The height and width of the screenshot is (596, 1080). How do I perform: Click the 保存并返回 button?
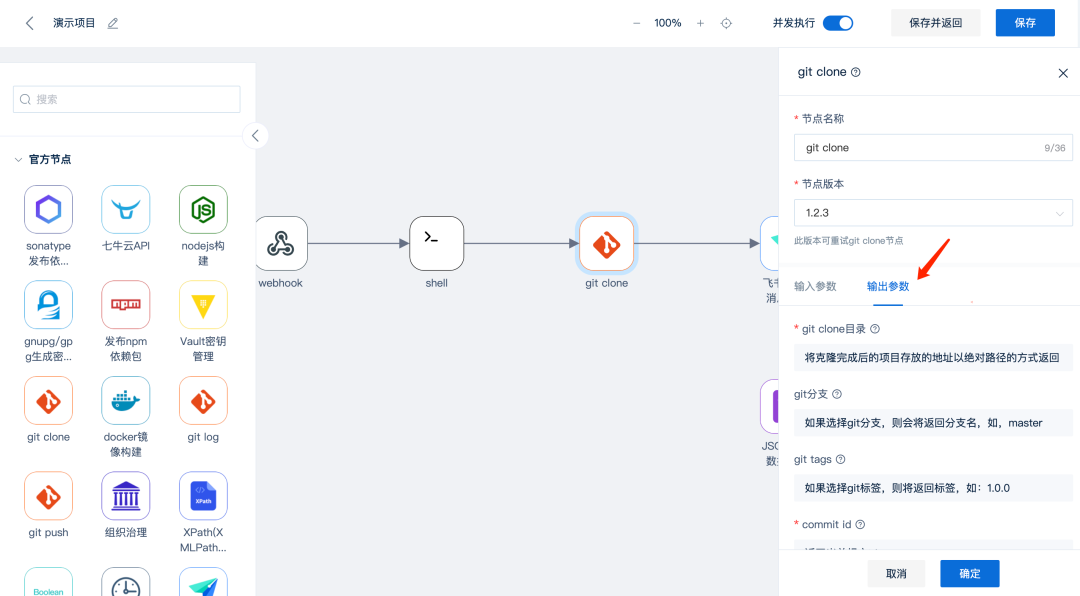coord(935,23)
